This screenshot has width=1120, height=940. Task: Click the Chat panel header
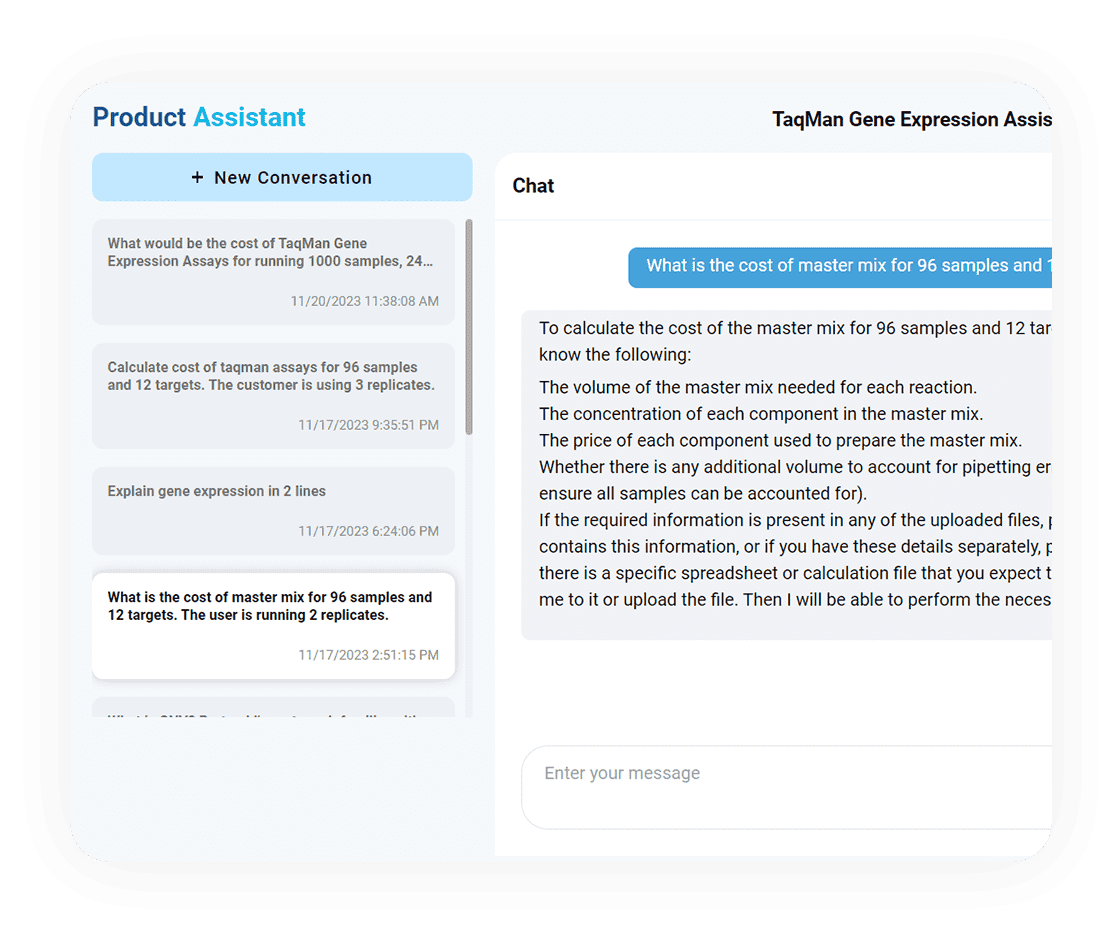pos(533,186)
